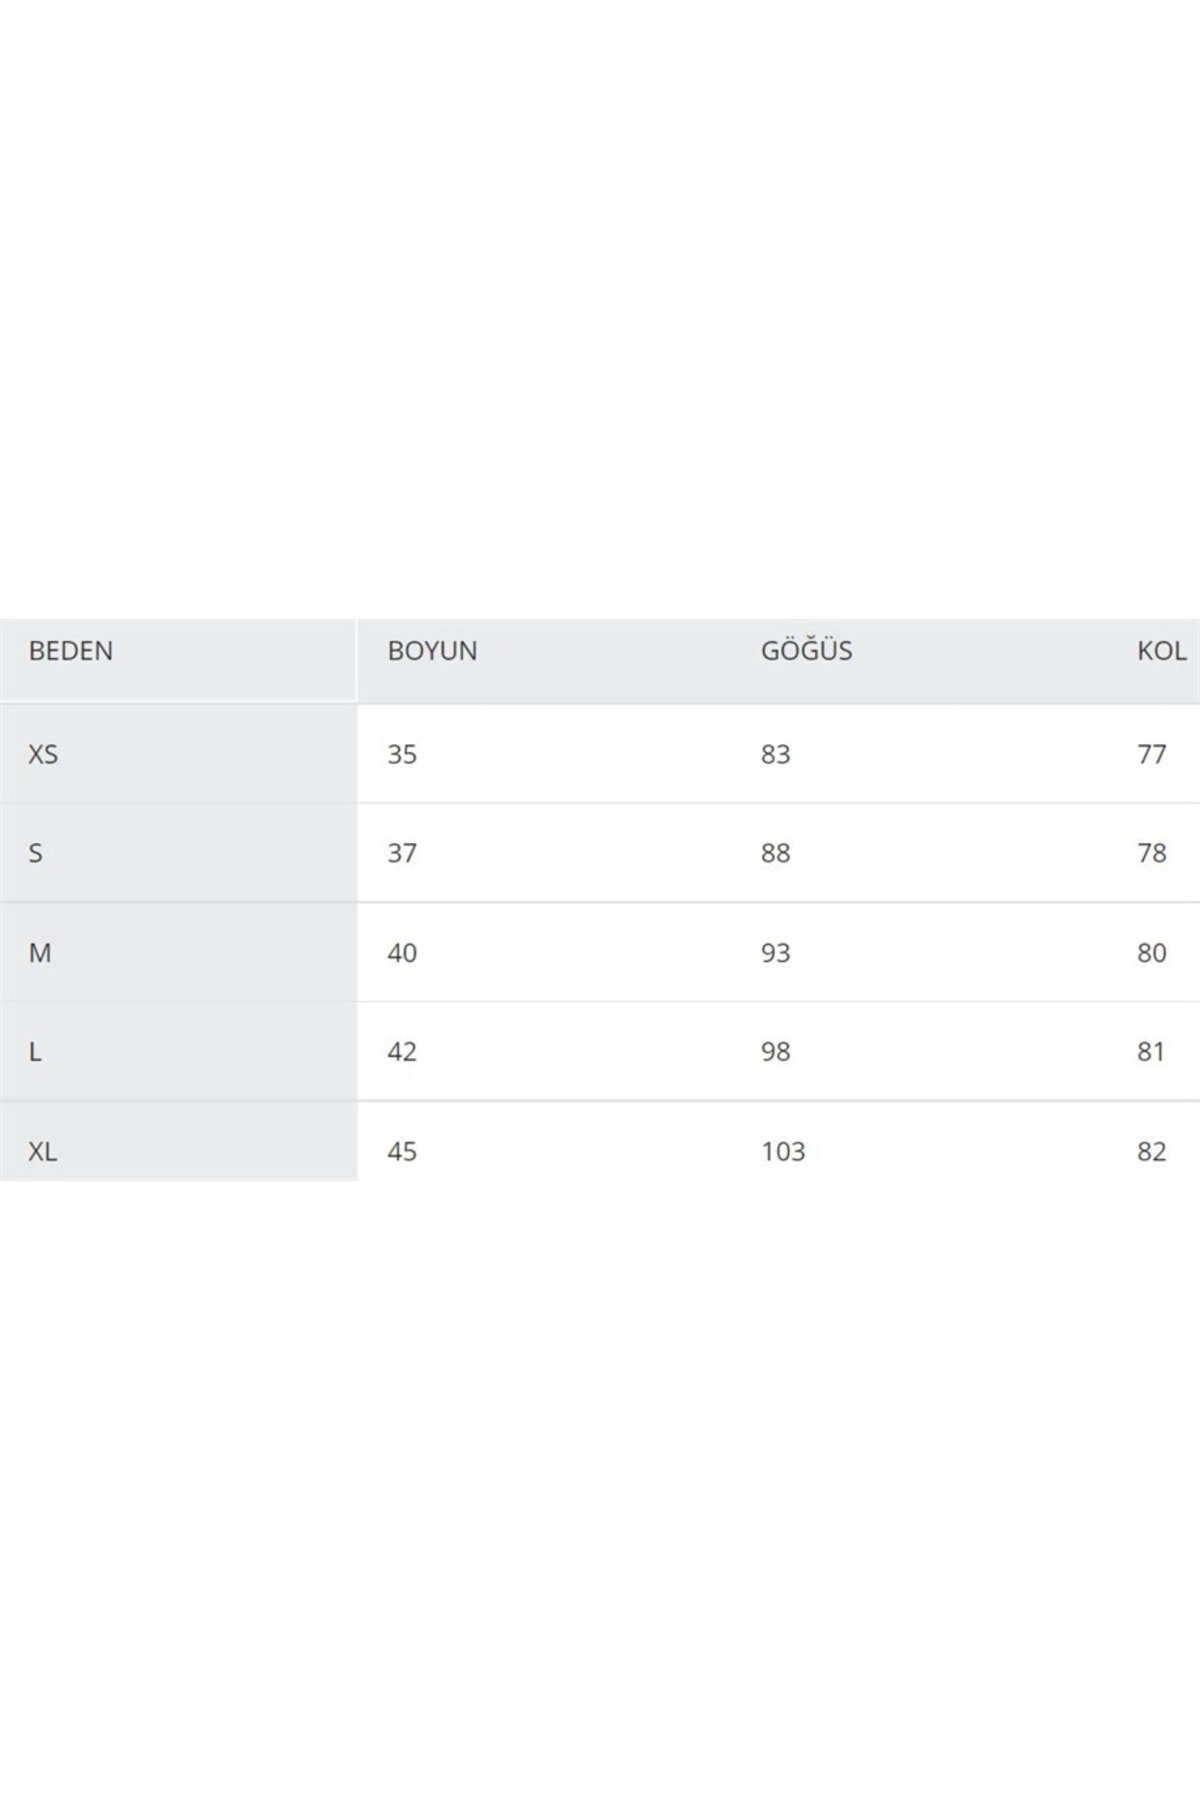Click the XS neck value 35
Image resolution: width=1200 pixels, height=1800 pixels.
point(402,754)
